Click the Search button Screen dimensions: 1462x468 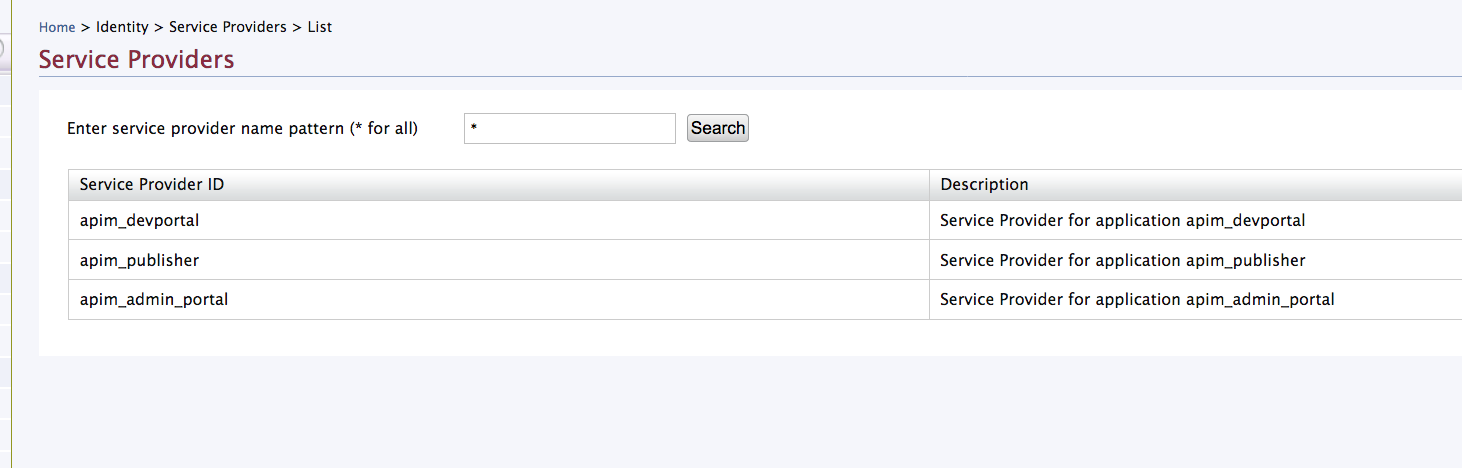click(718, 128)
